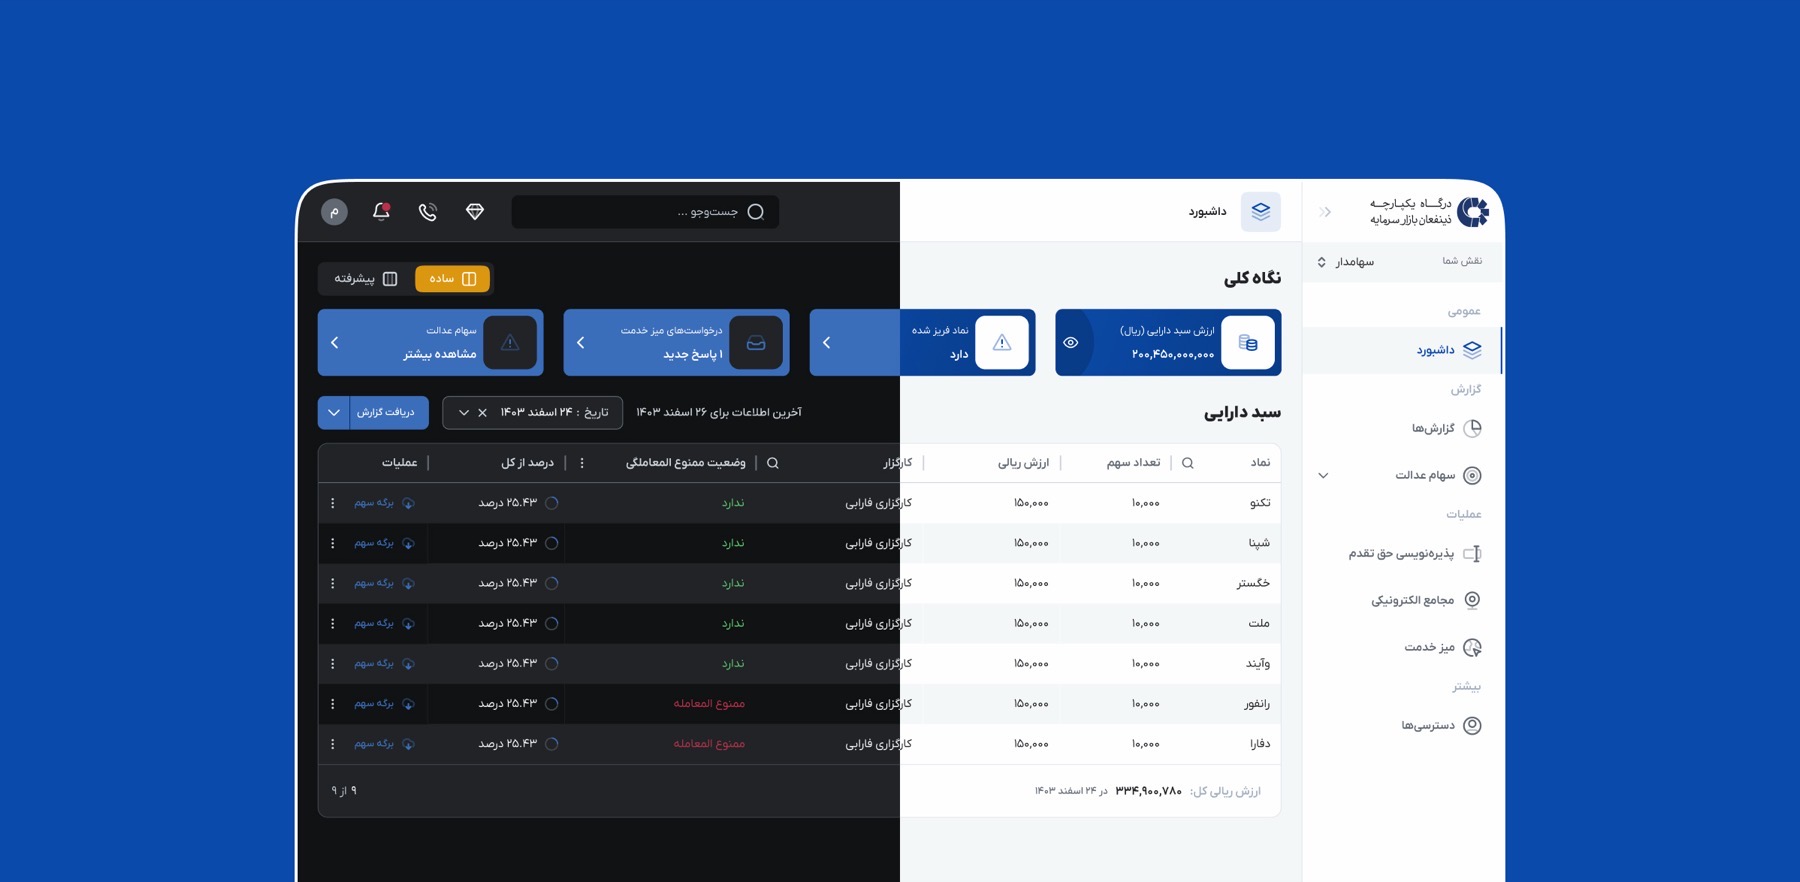The width and height of the screenshot is (1800, 882).
Task: Click the برگه سهم link in the رانفور row
Action: click(384, 704)
